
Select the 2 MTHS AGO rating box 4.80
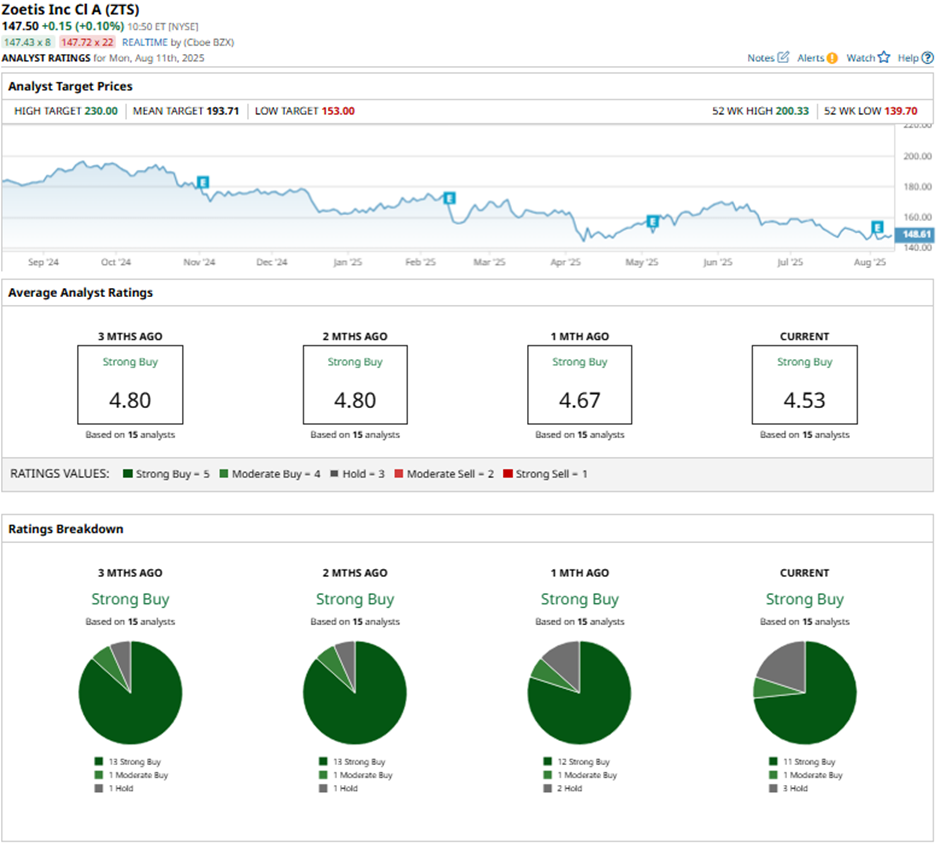tap(355, 385)
